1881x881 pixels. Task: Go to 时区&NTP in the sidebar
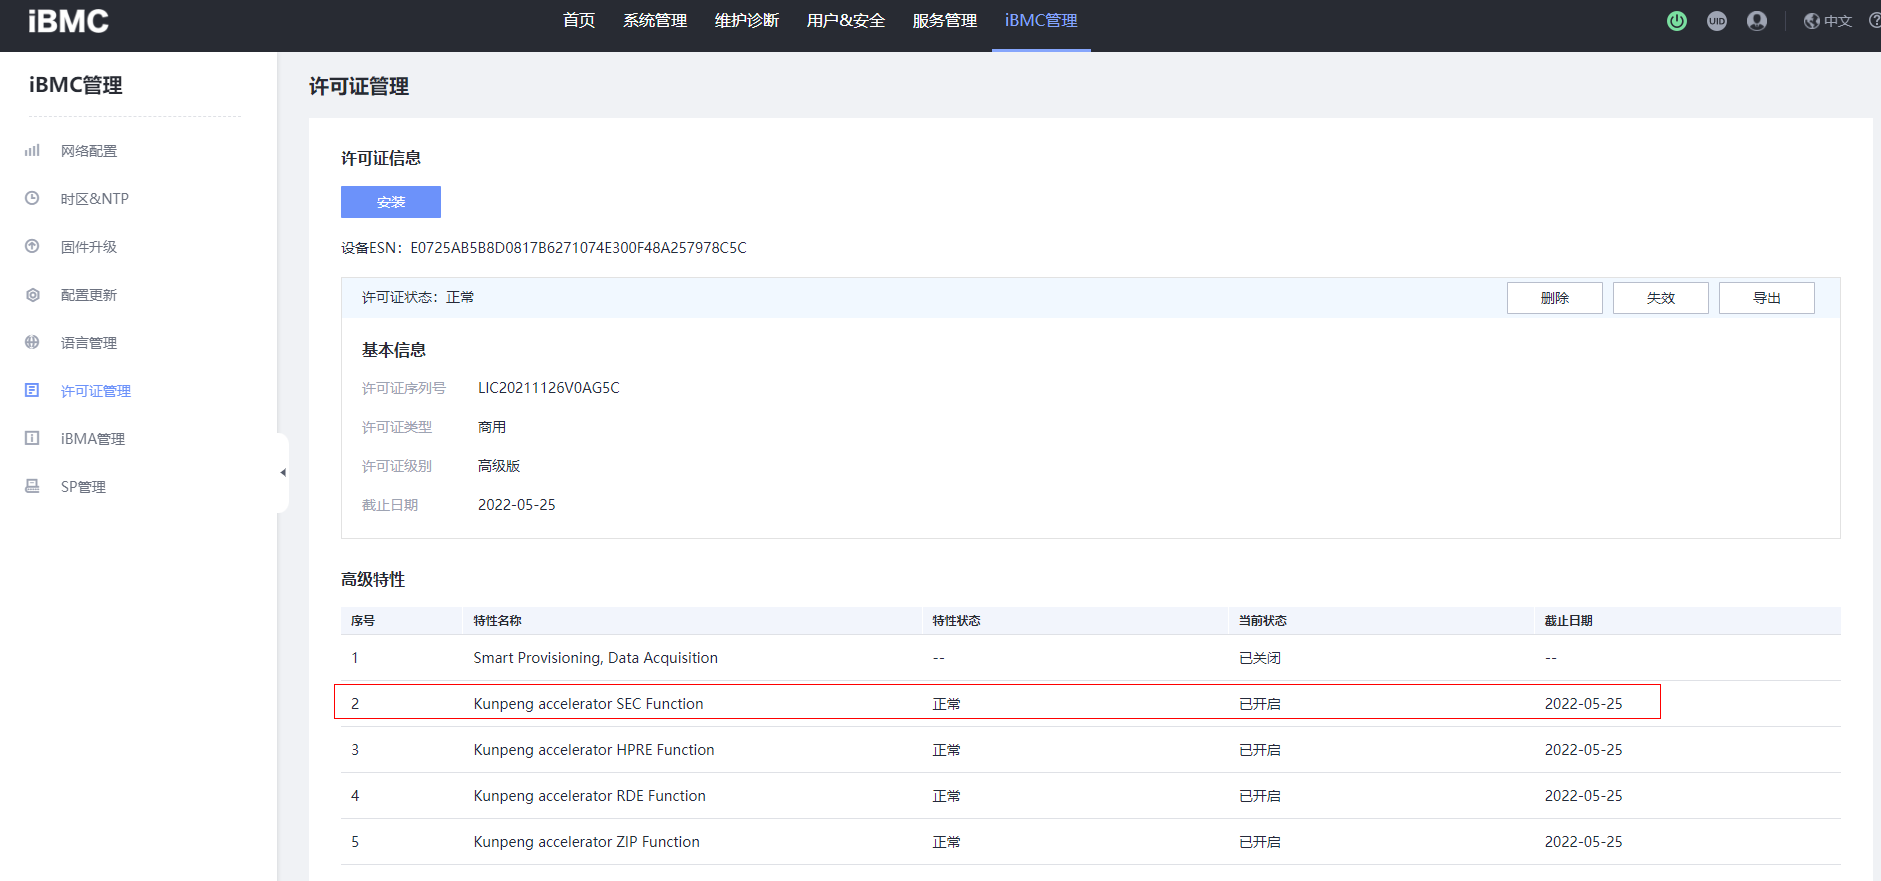click(95, 199)
